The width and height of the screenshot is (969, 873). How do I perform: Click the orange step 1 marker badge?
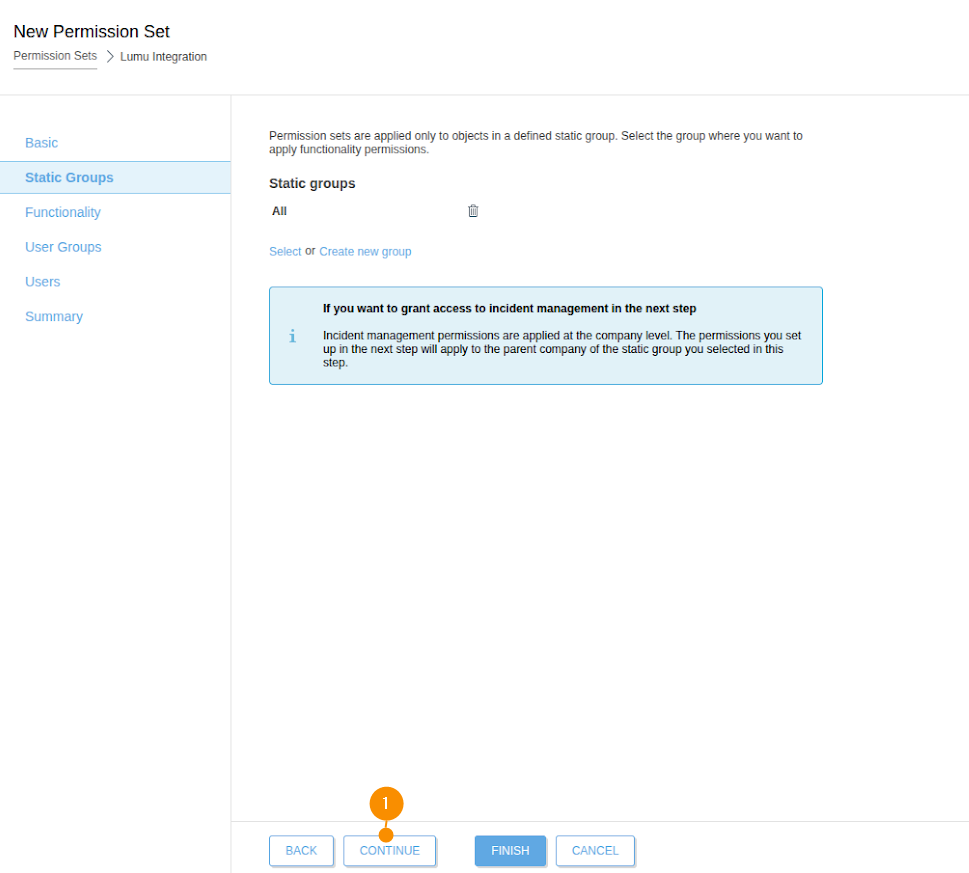(x=386, y=804)
